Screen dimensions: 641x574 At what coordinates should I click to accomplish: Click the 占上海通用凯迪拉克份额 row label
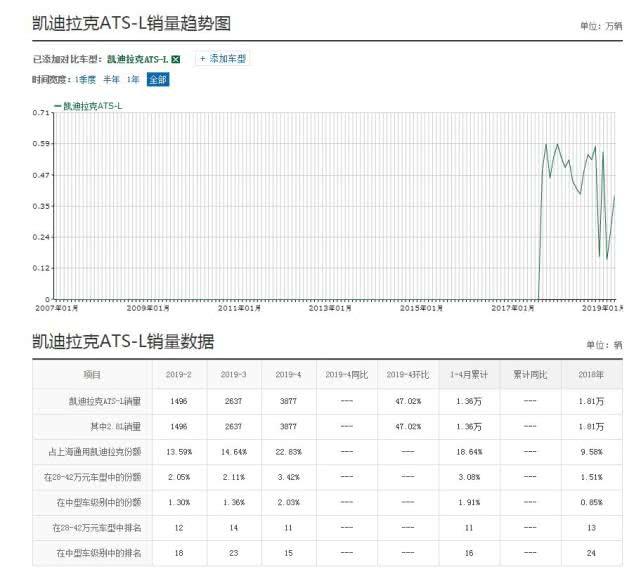[x=95, y=452]
